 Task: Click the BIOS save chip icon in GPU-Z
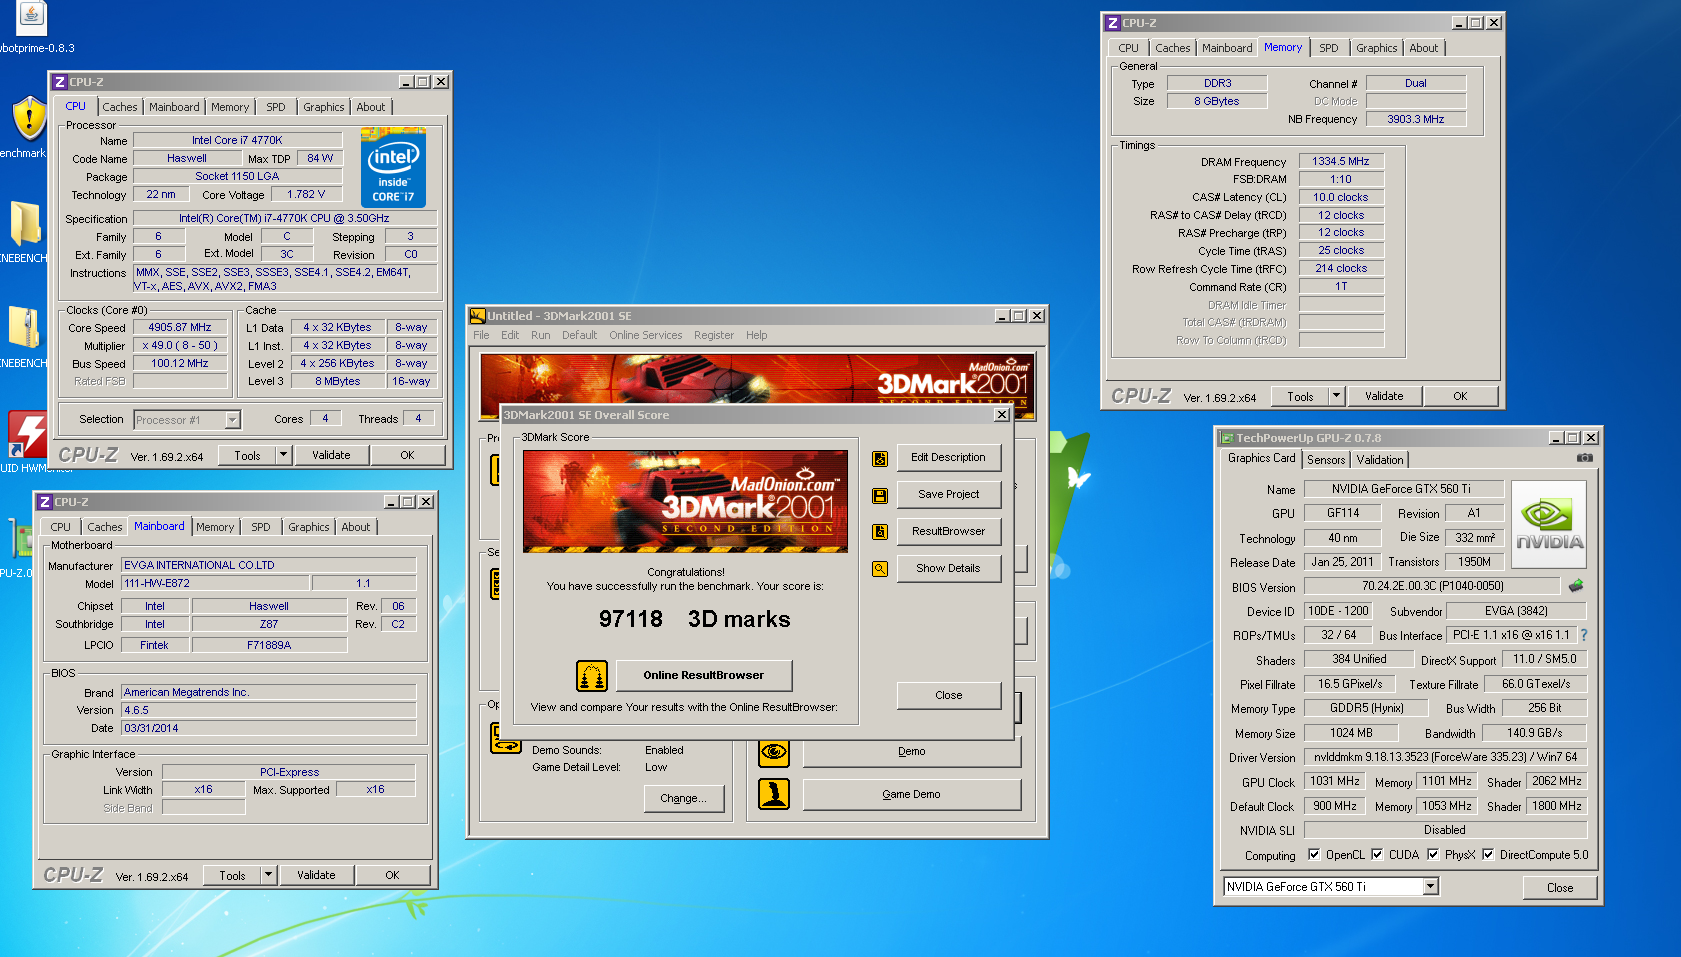pos(1577,586)
